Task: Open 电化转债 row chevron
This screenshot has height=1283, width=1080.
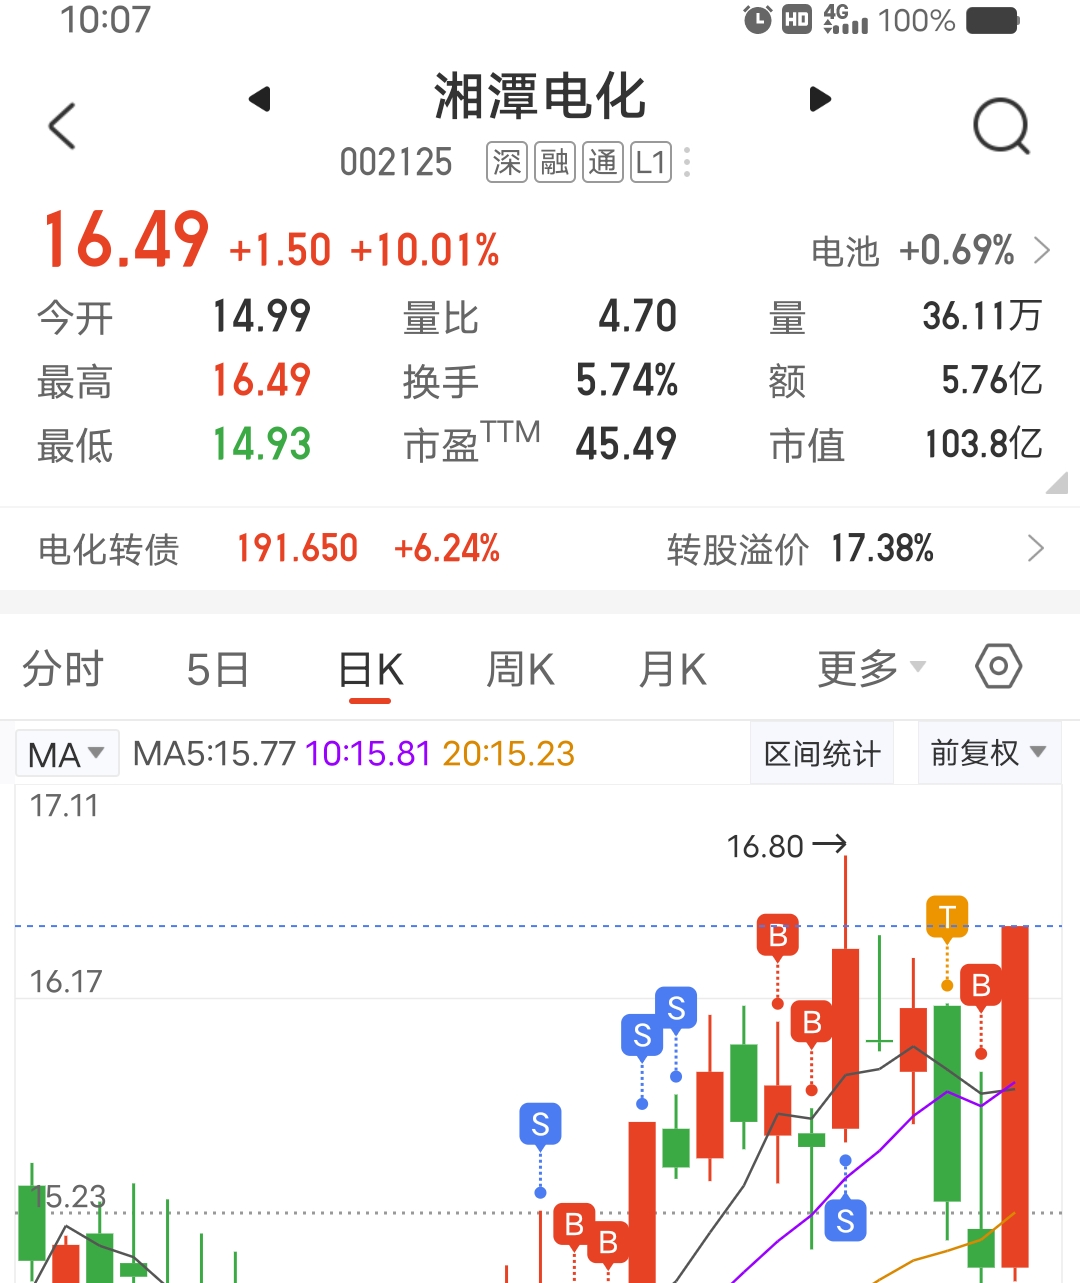Action: tap(1036, 548)
